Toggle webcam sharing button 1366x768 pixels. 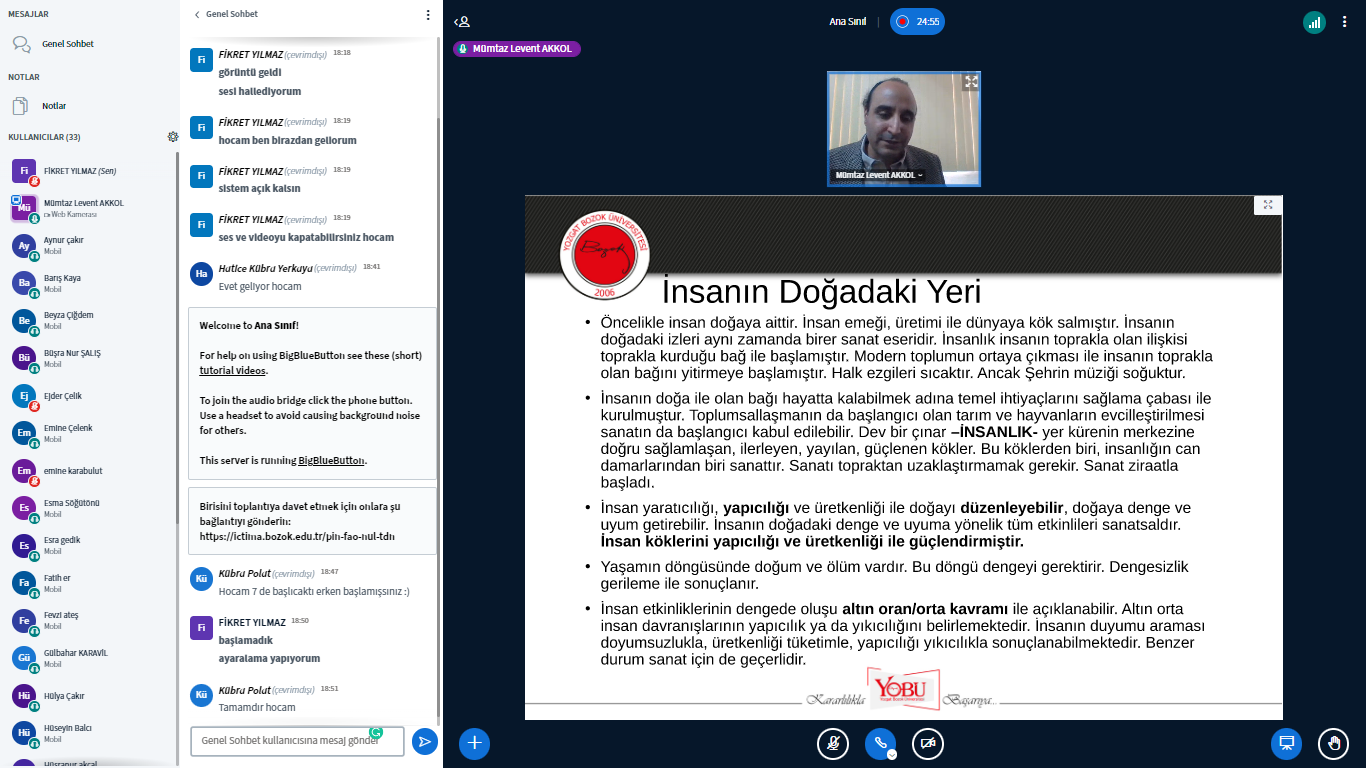point(928,743)
